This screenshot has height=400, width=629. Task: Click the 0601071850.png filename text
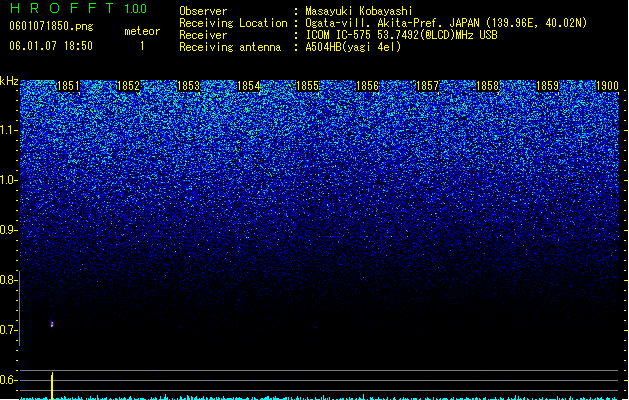(x=51, y=26)
